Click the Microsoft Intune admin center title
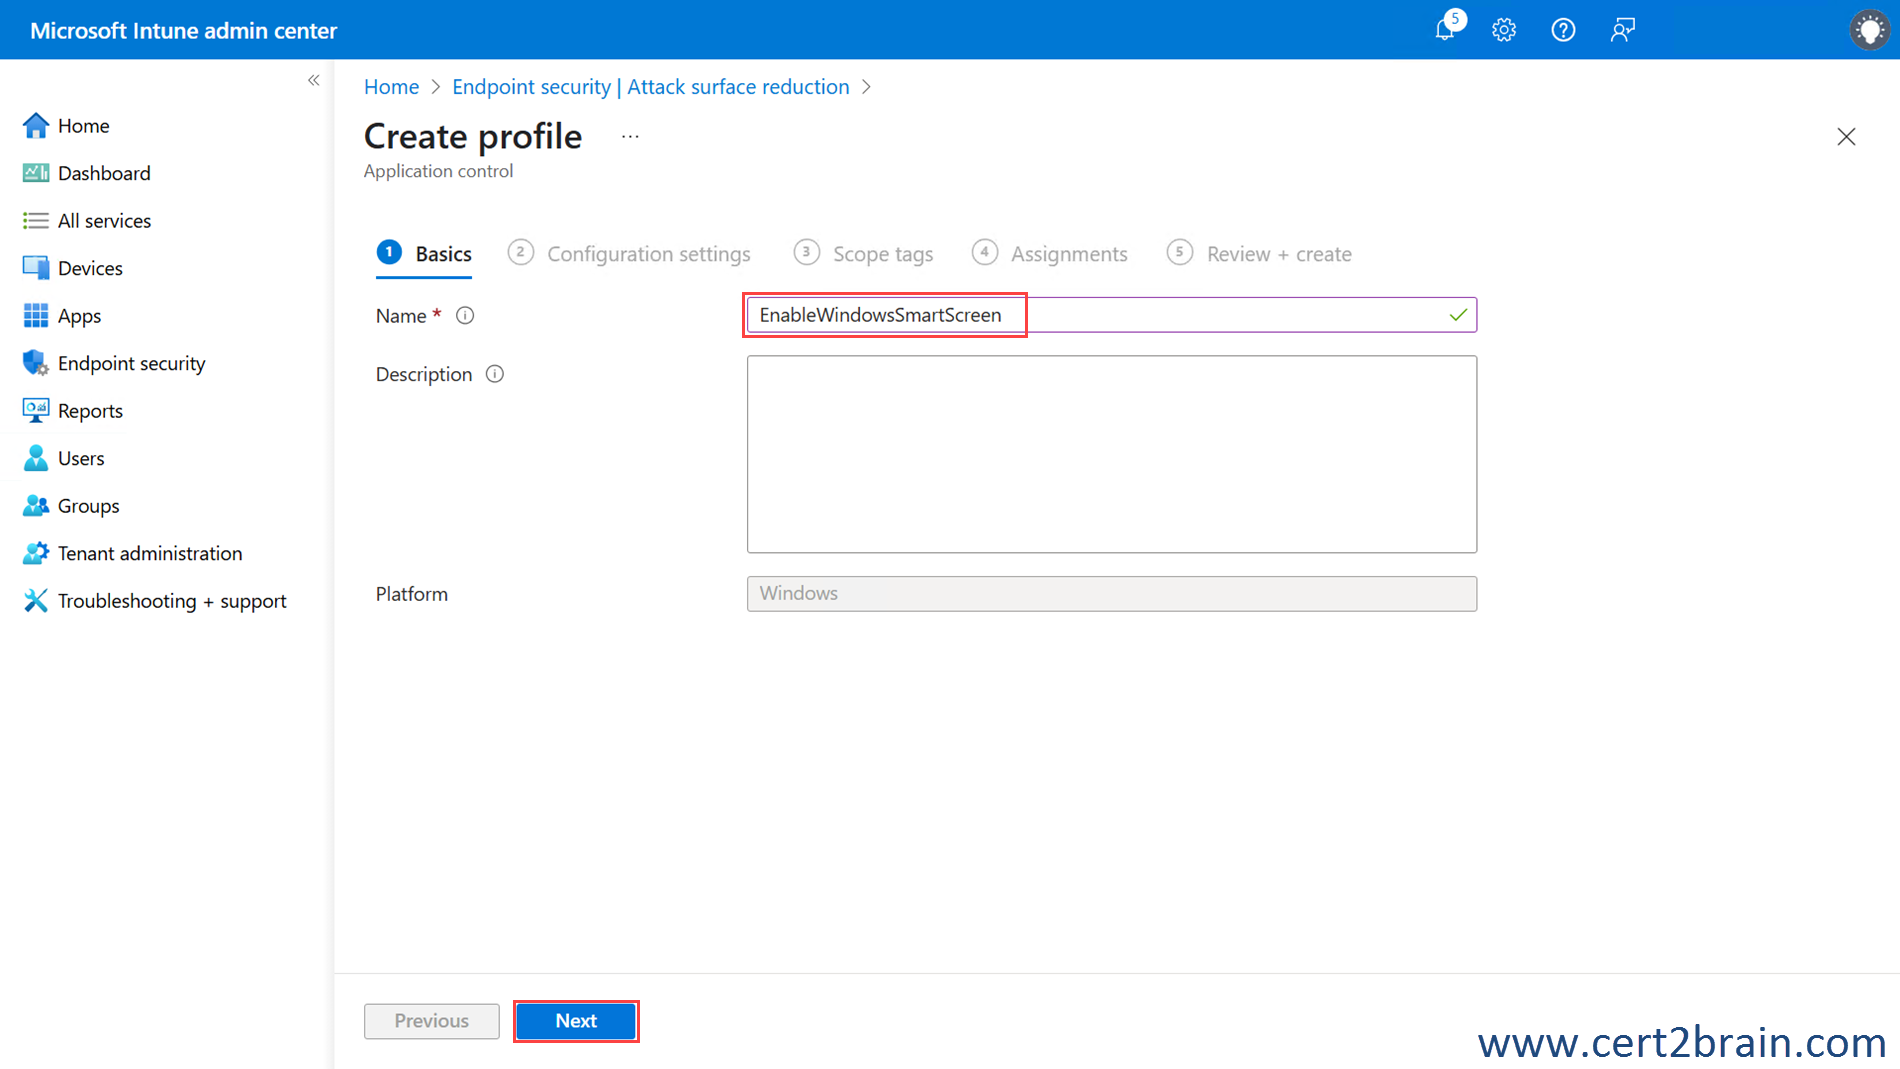1900x1069 pixels. pyautogui.click(x=184, y=31)
